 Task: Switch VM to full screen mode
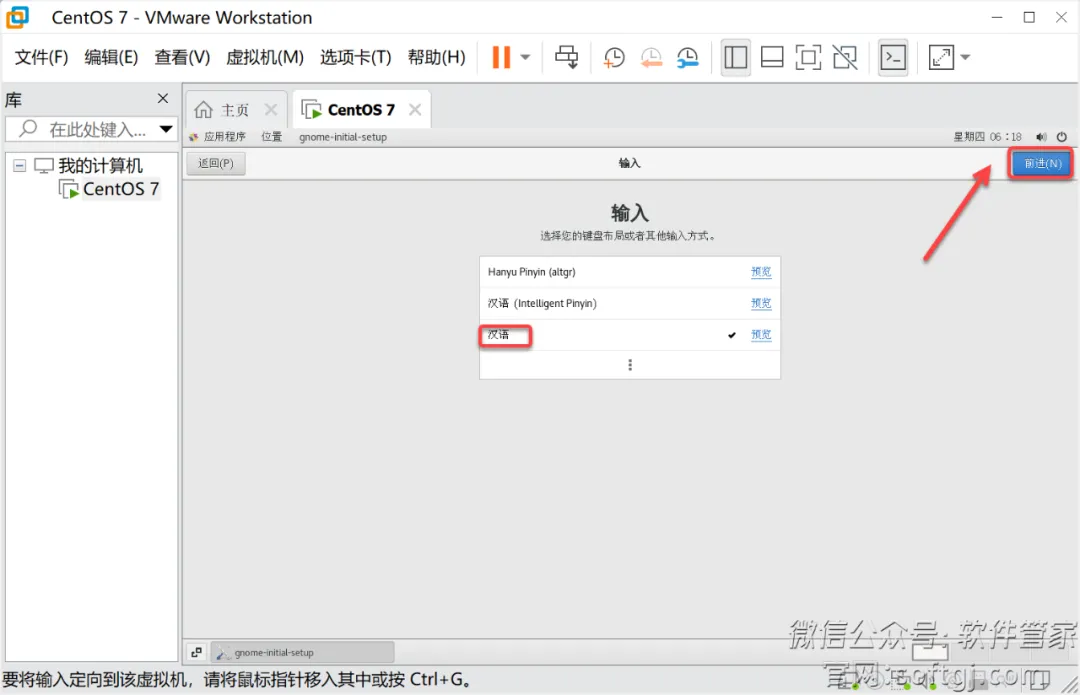808,57
